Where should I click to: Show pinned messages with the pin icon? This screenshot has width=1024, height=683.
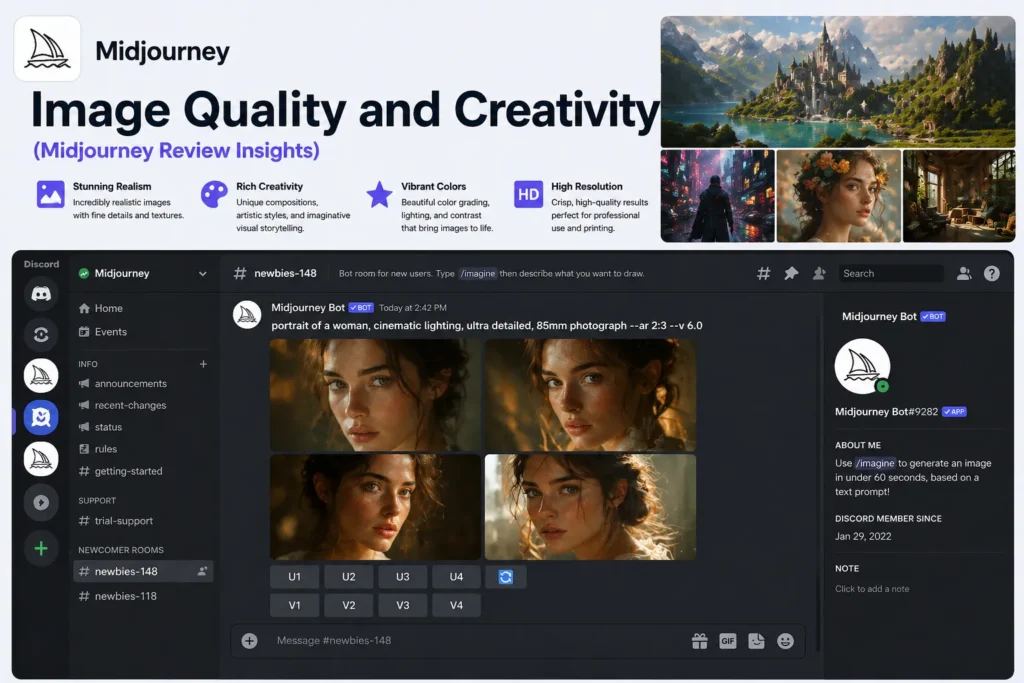[791, 274]
